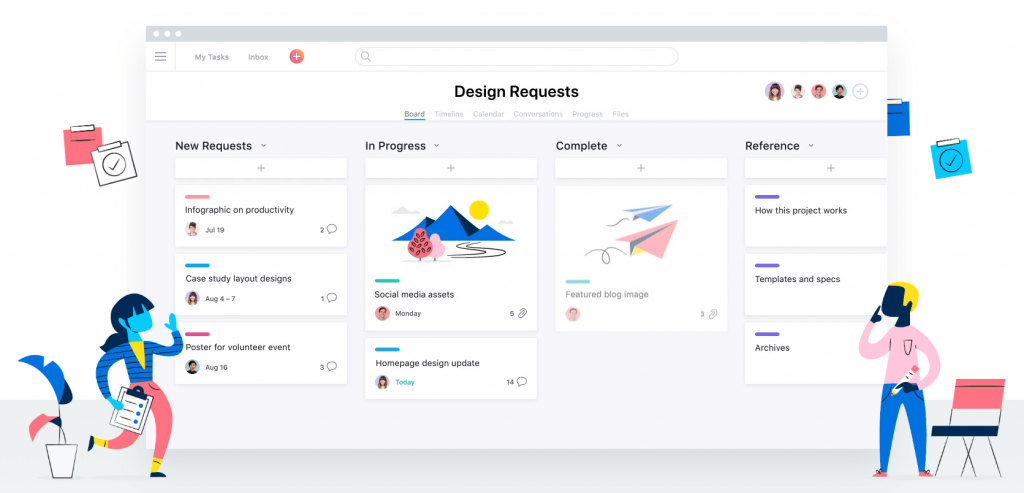
Task: Open the Files tab
Action: pos(620,114)
